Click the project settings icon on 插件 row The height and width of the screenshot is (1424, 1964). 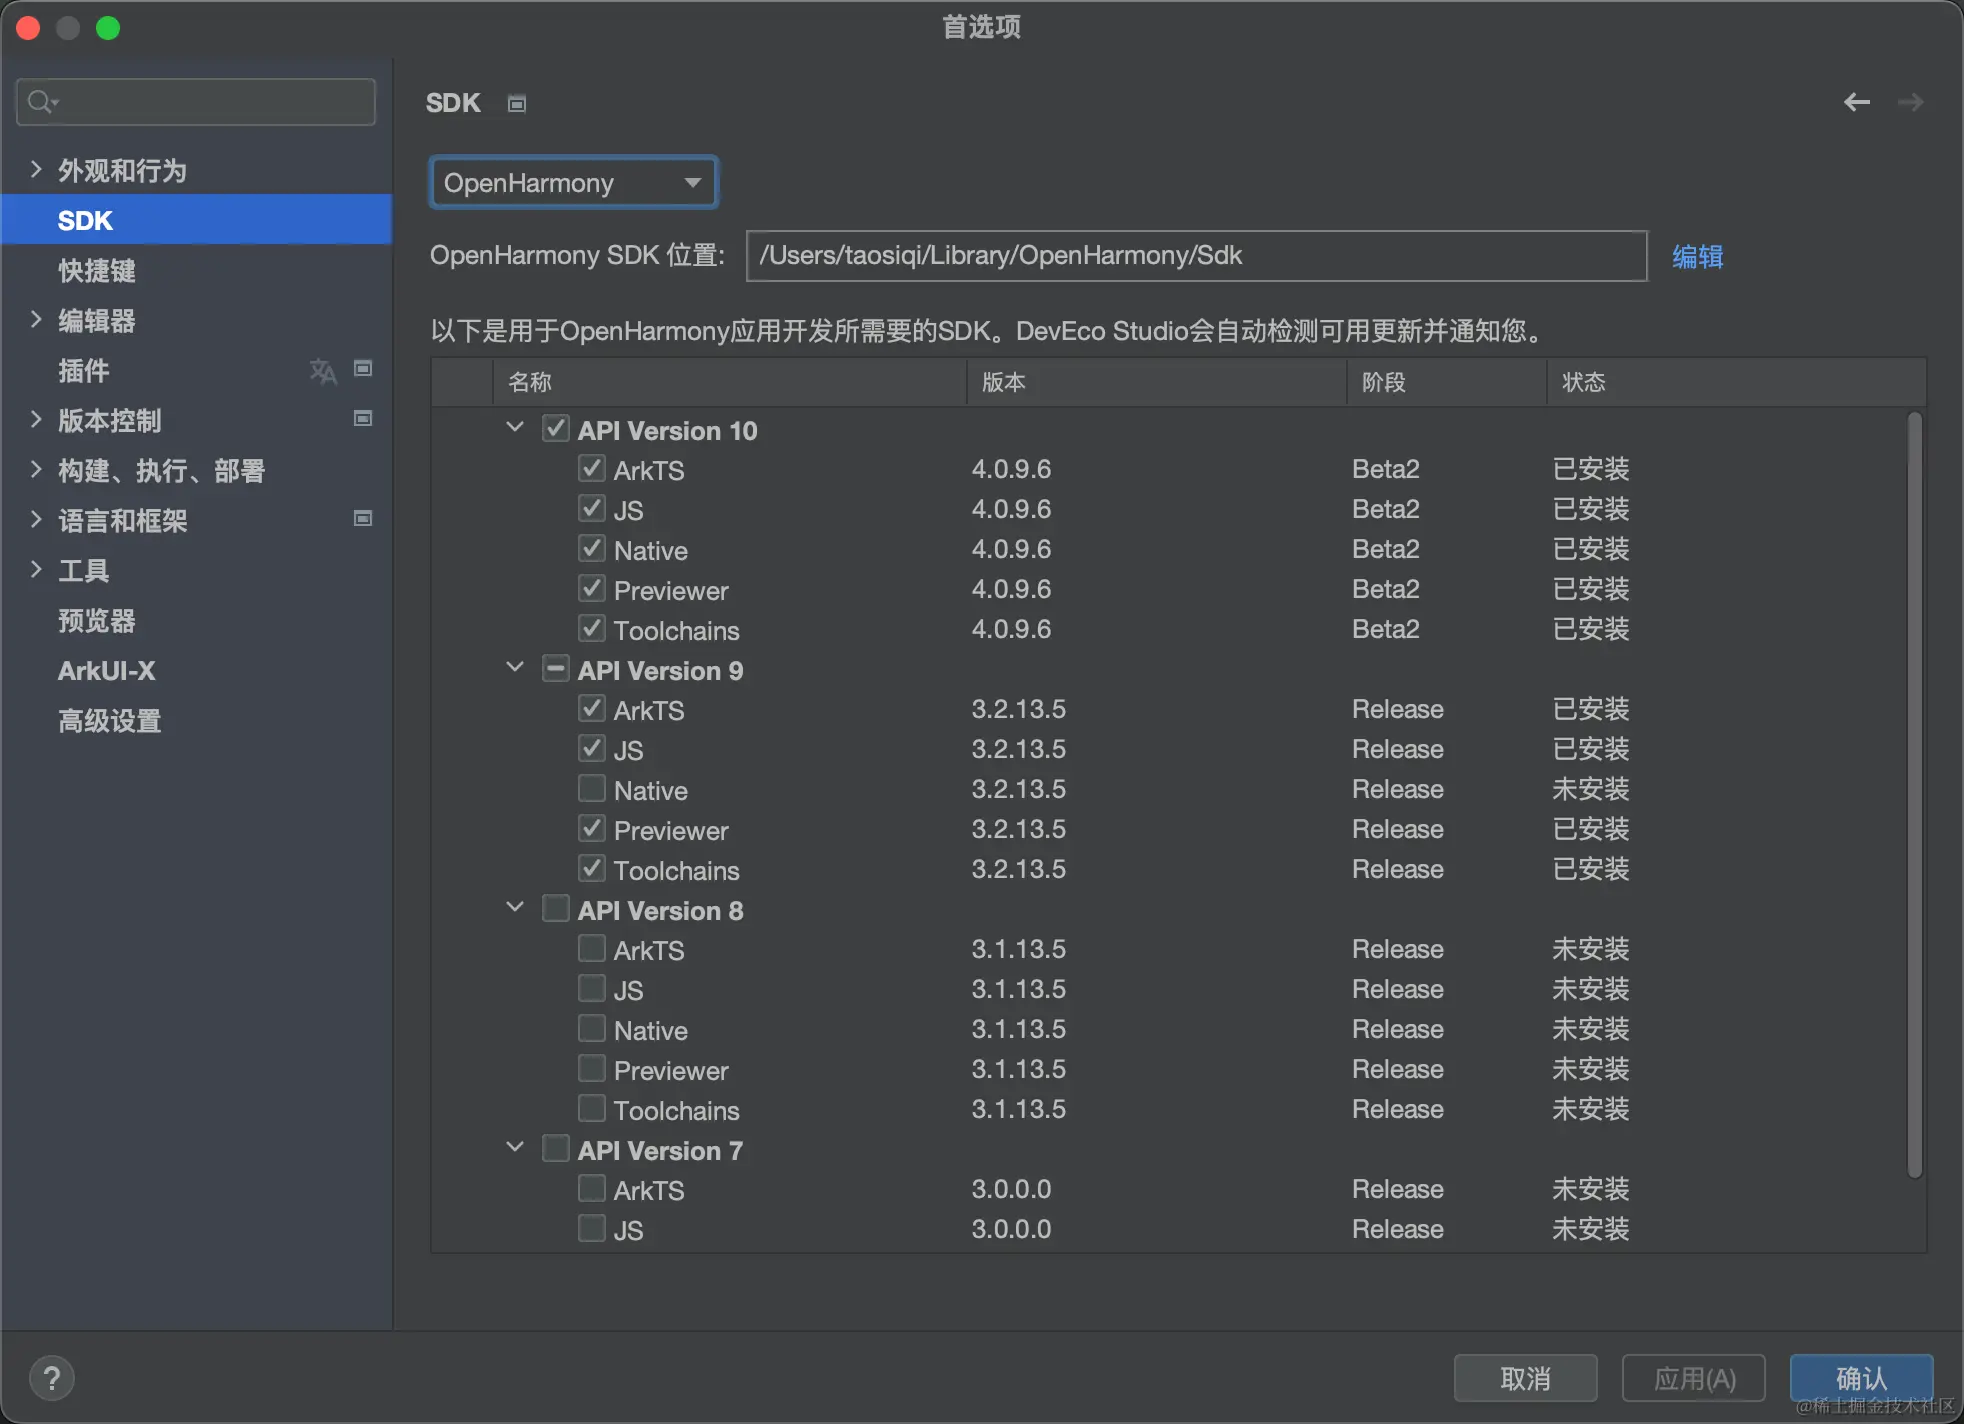tap(363, 369)
